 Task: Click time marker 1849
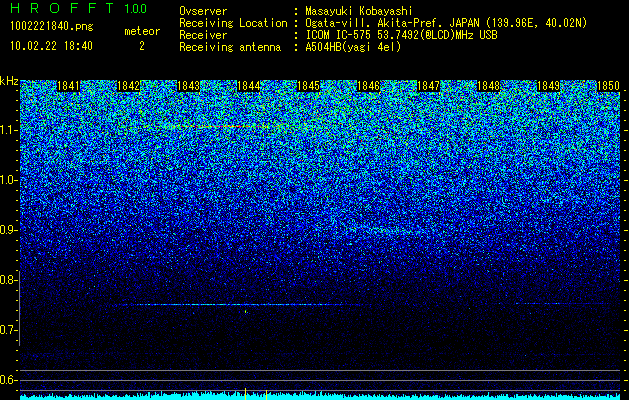coord(548,86)
